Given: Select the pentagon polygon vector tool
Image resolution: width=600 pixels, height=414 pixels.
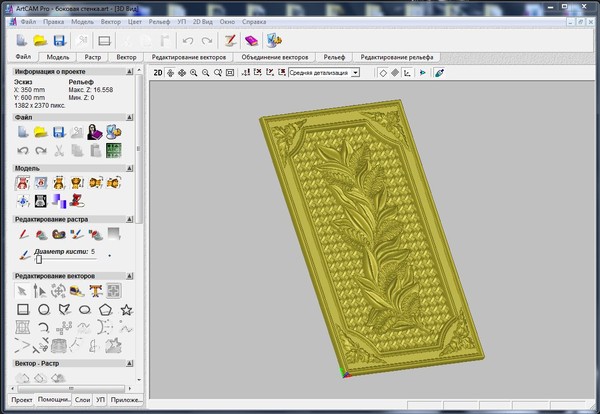Looking at the screenshot, I should [105, 309].
